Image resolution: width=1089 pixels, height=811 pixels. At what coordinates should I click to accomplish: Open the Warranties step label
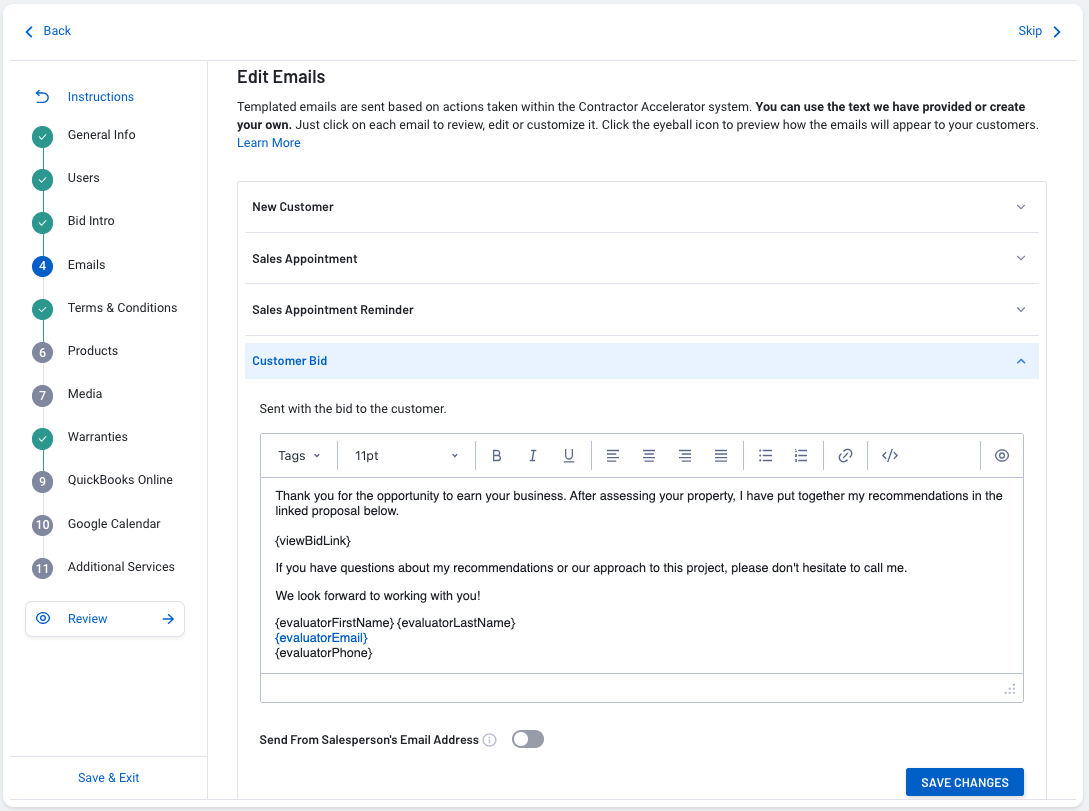[98, 437]
